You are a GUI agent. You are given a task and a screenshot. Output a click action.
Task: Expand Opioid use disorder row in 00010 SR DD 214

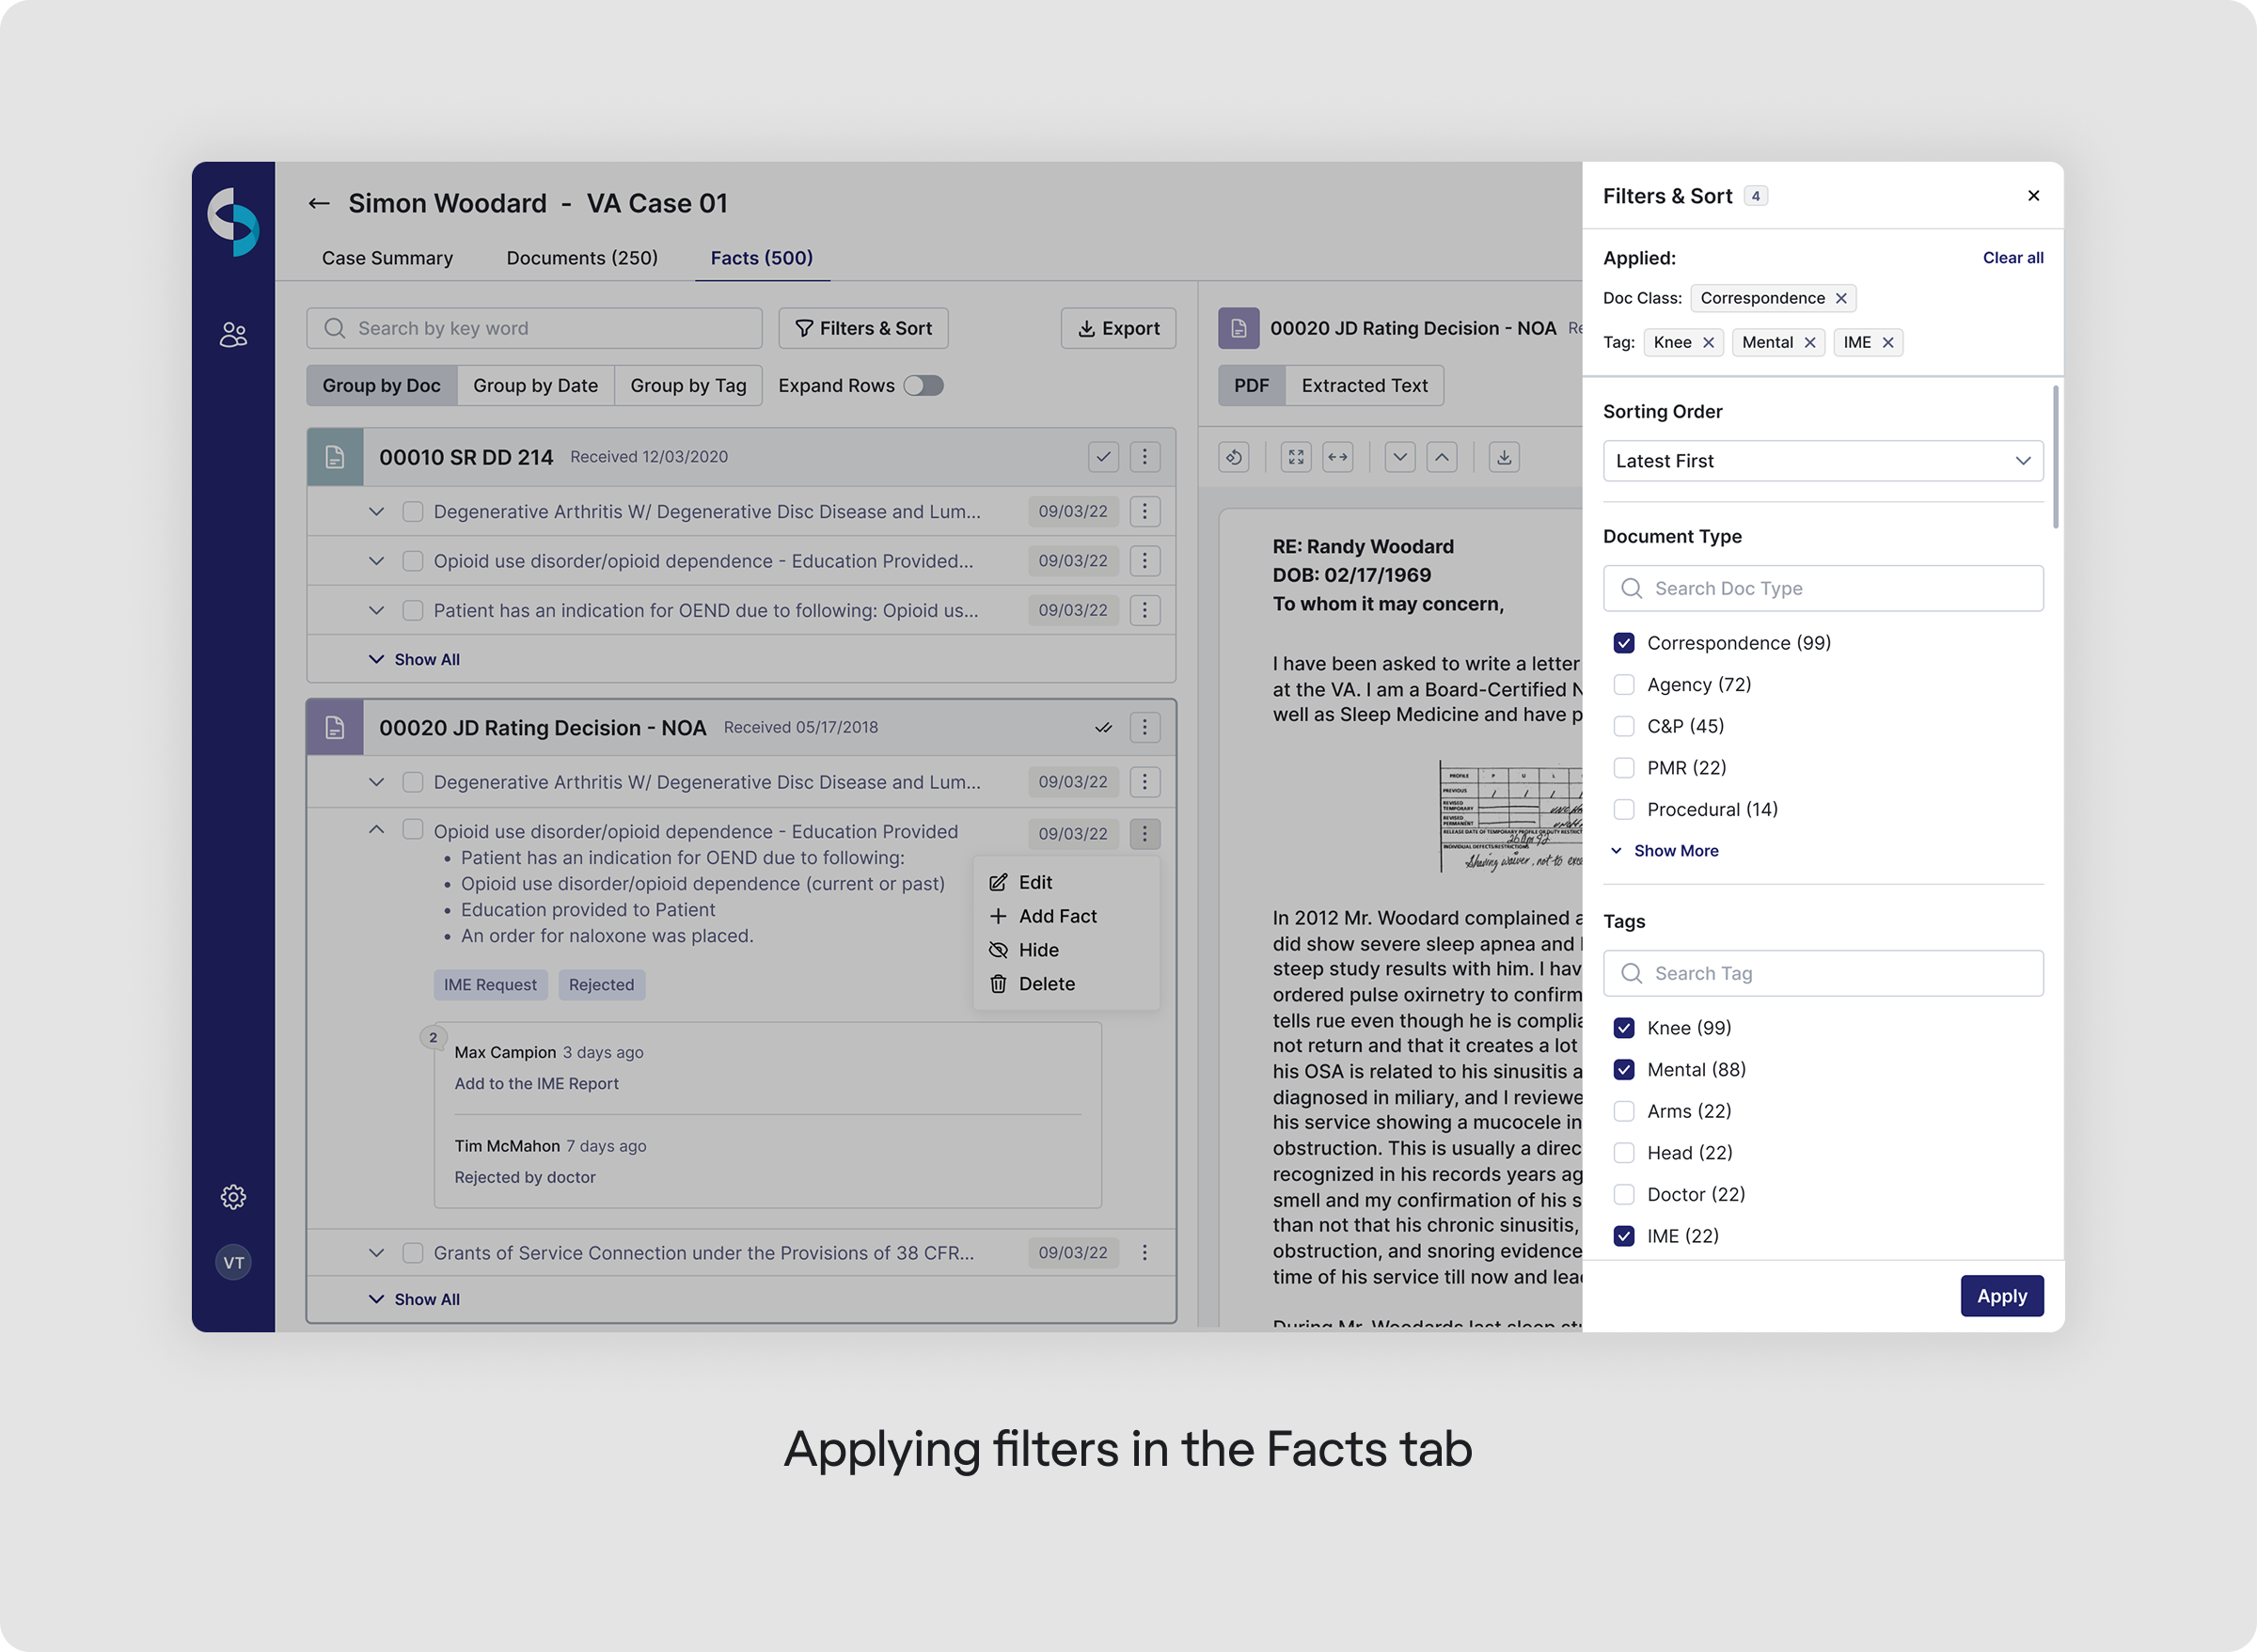376,561
